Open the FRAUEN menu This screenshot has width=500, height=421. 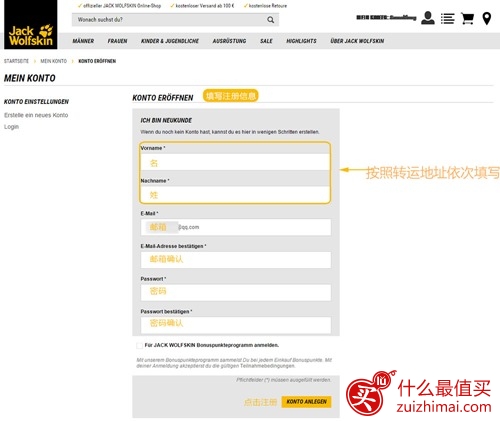117,41
